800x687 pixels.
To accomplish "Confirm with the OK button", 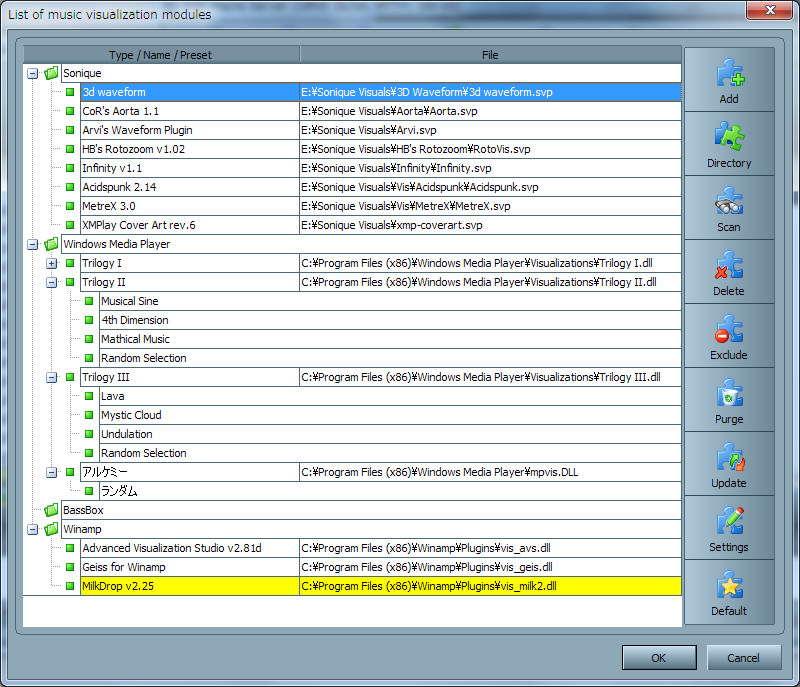I will coord(659,657).
